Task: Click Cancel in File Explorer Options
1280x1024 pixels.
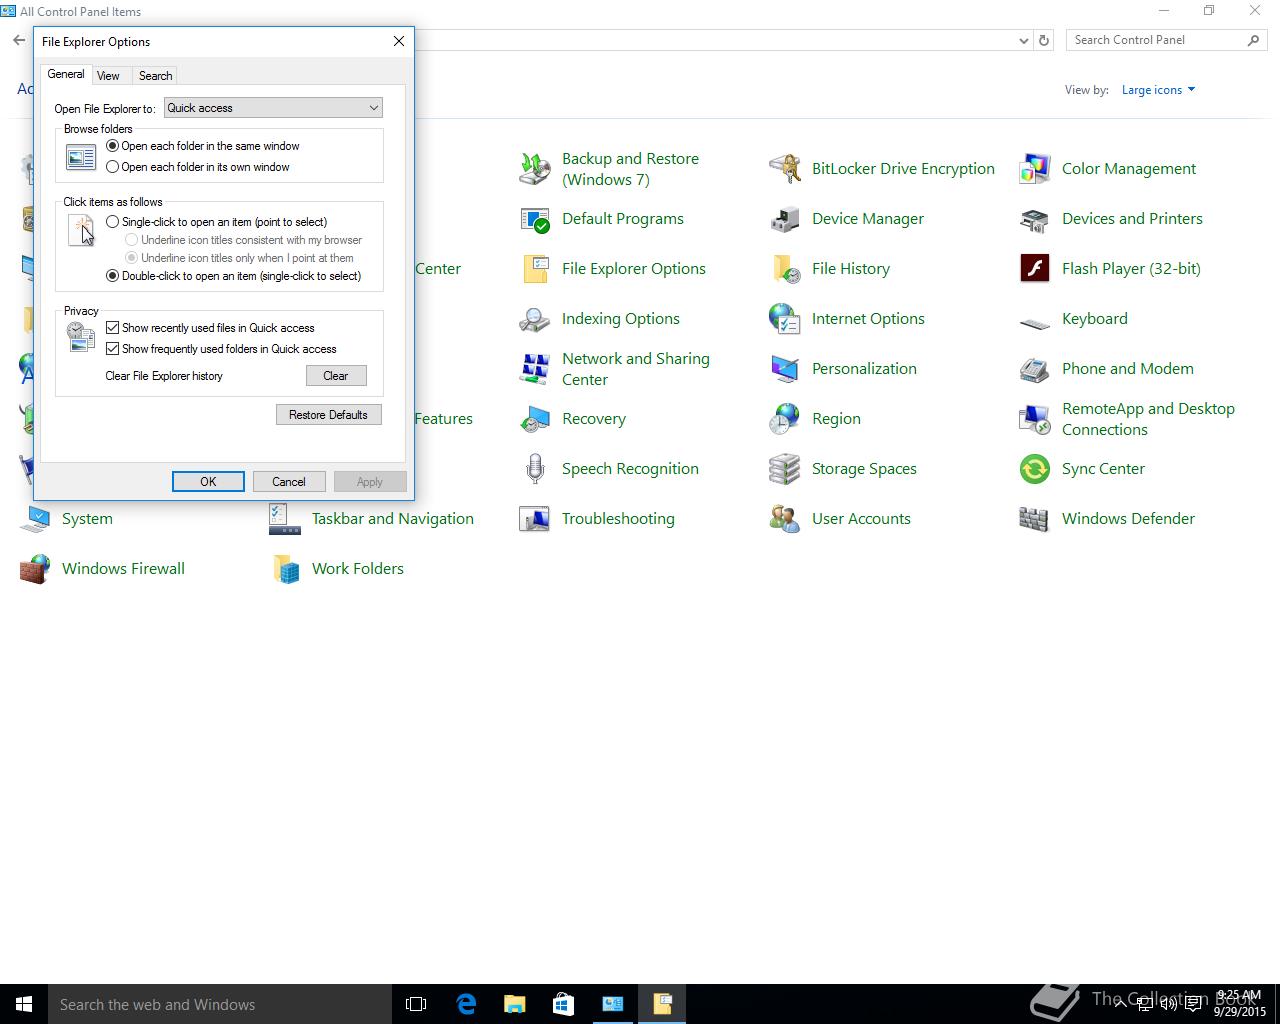Action: click(x=289, y=482)
